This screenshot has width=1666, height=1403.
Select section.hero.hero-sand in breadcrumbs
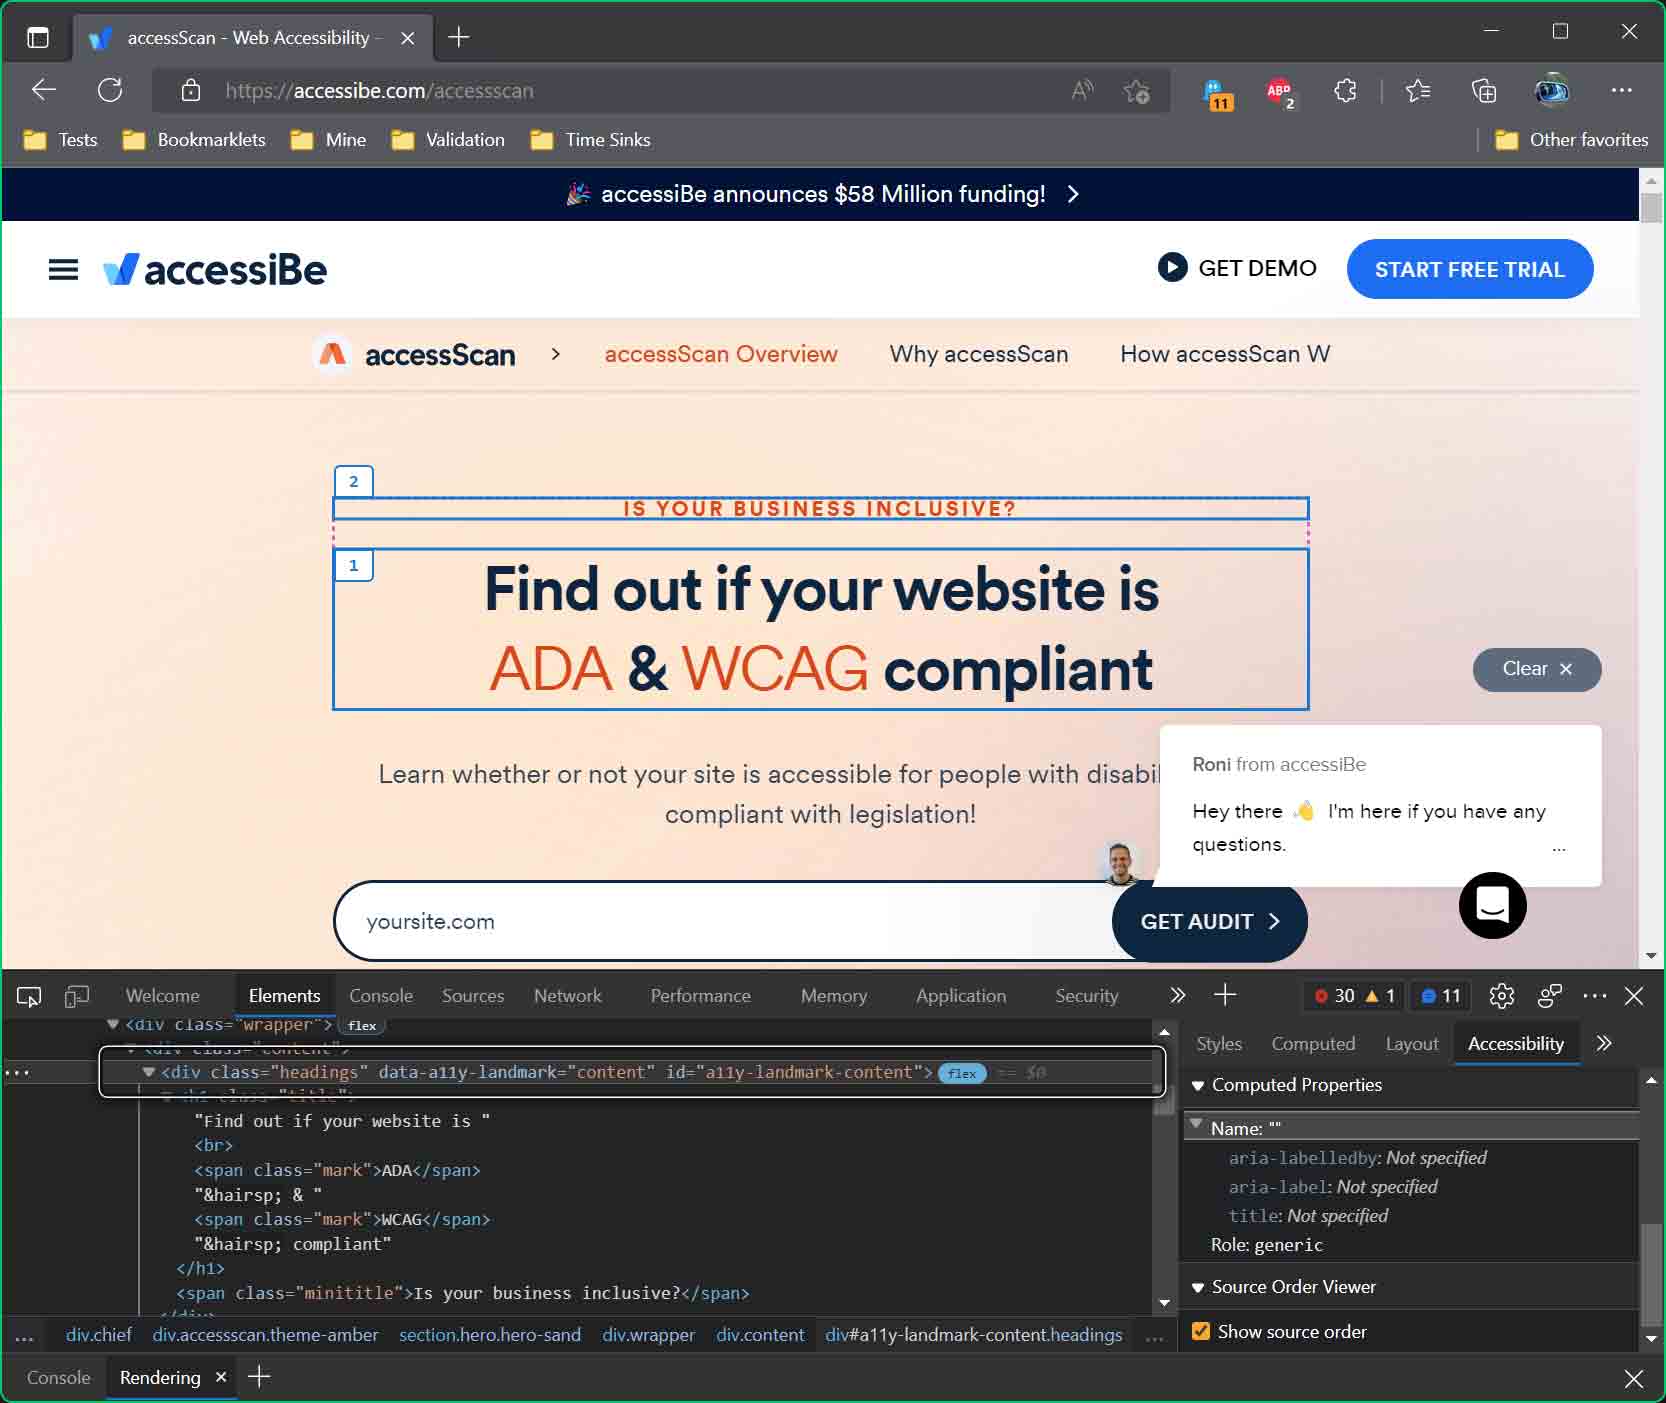490,1335
